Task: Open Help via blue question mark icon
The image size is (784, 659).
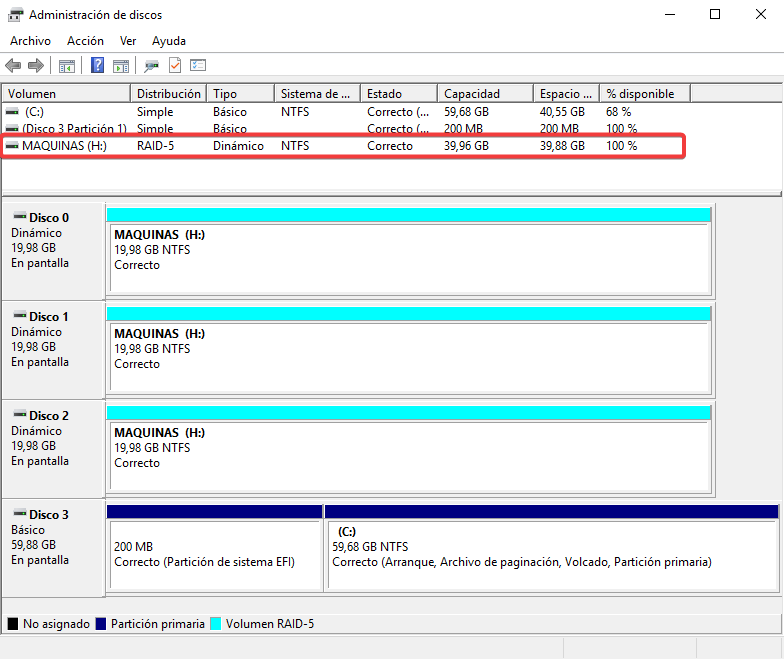Action: [98, 66]
